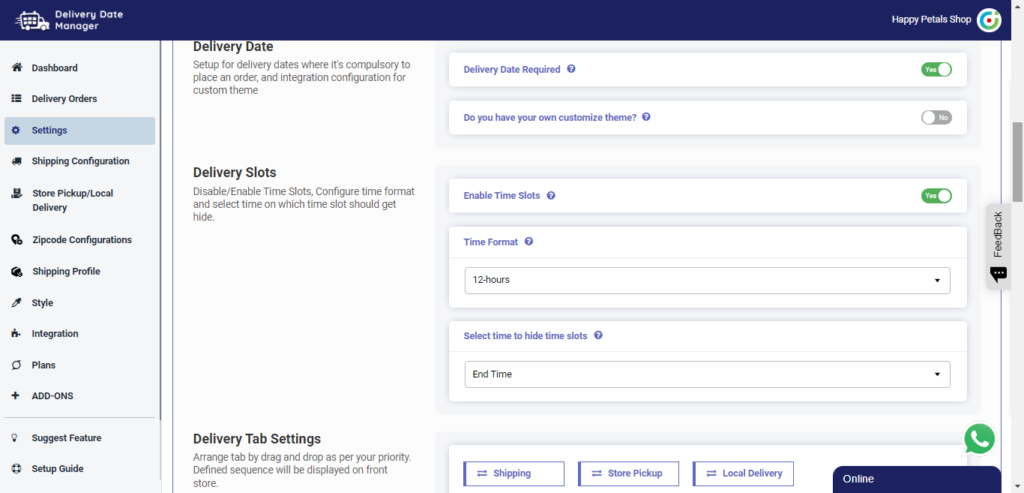
Task: Disable the Enable Time Slots switch
Action: coord(936,196)
